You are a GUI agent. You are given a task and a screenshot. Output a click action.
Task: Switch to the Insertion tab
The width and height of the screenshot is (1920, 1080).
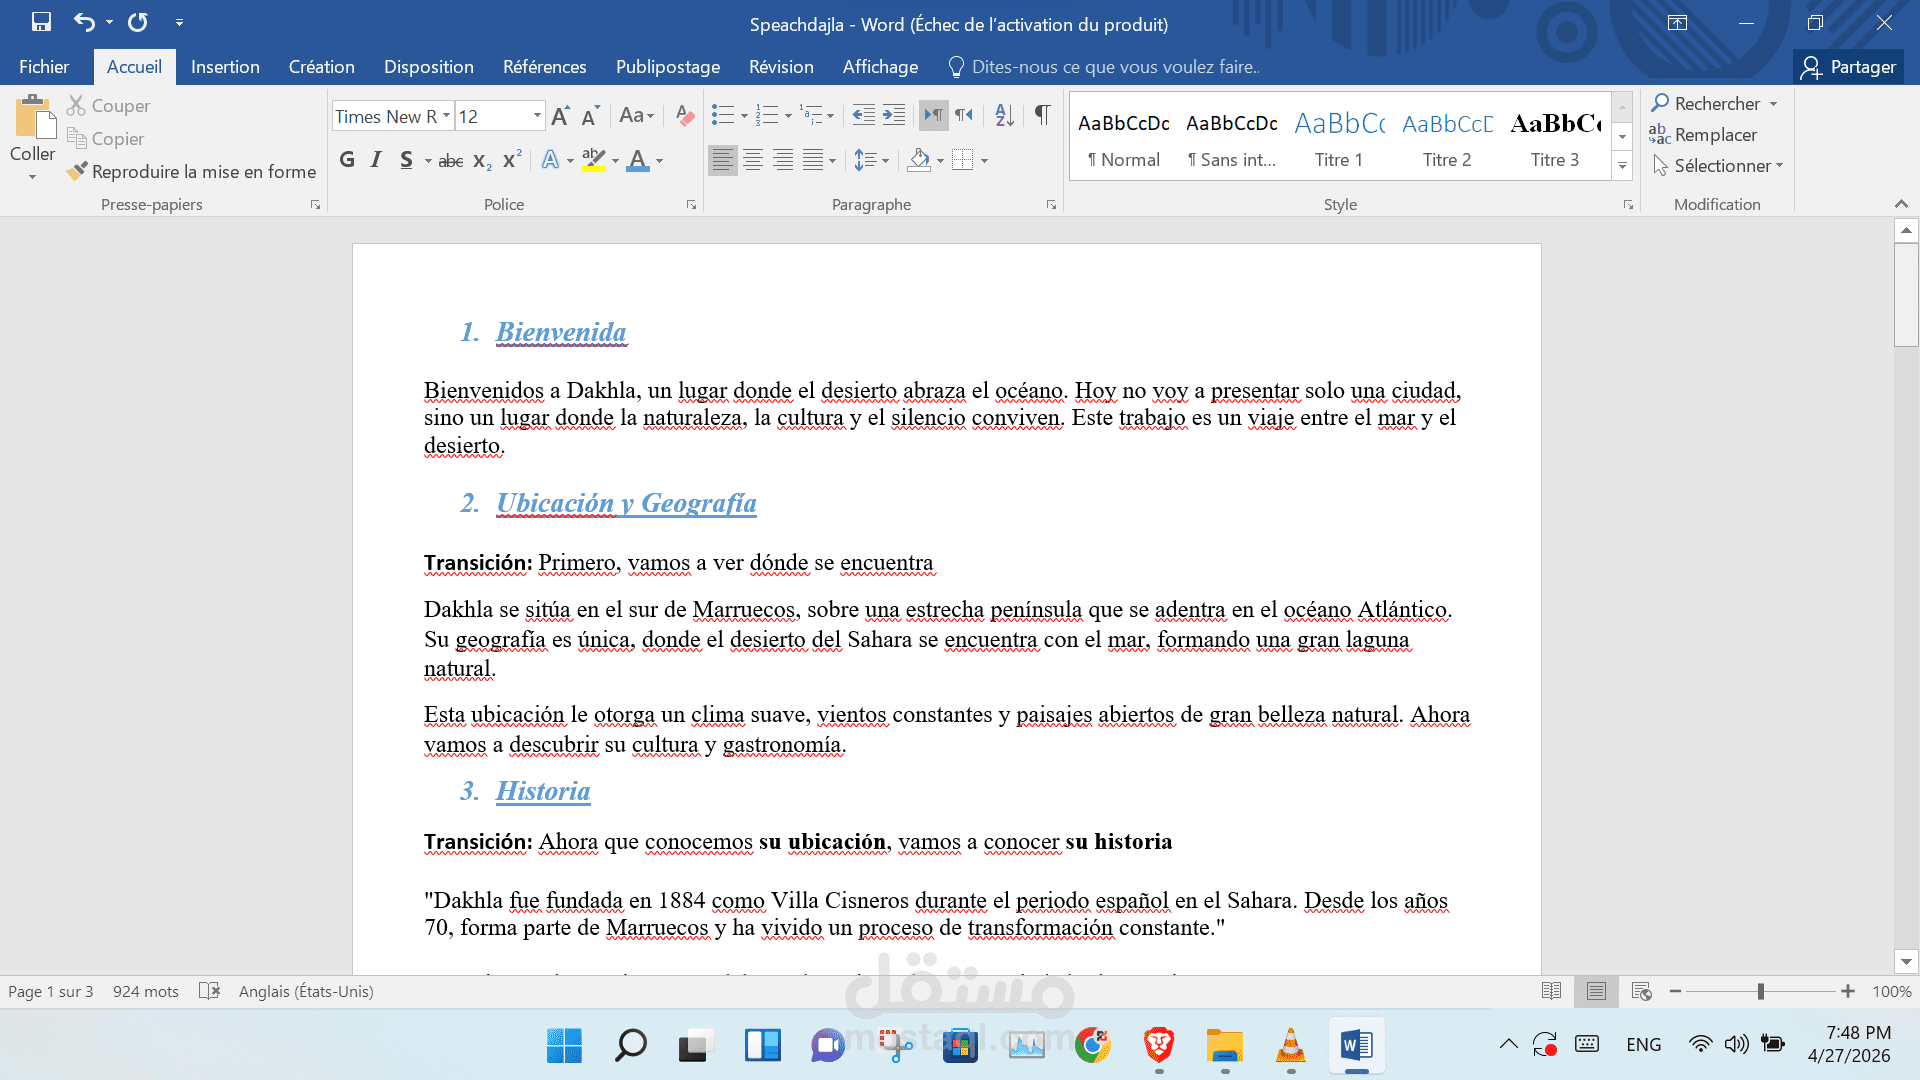coord(225,67)
